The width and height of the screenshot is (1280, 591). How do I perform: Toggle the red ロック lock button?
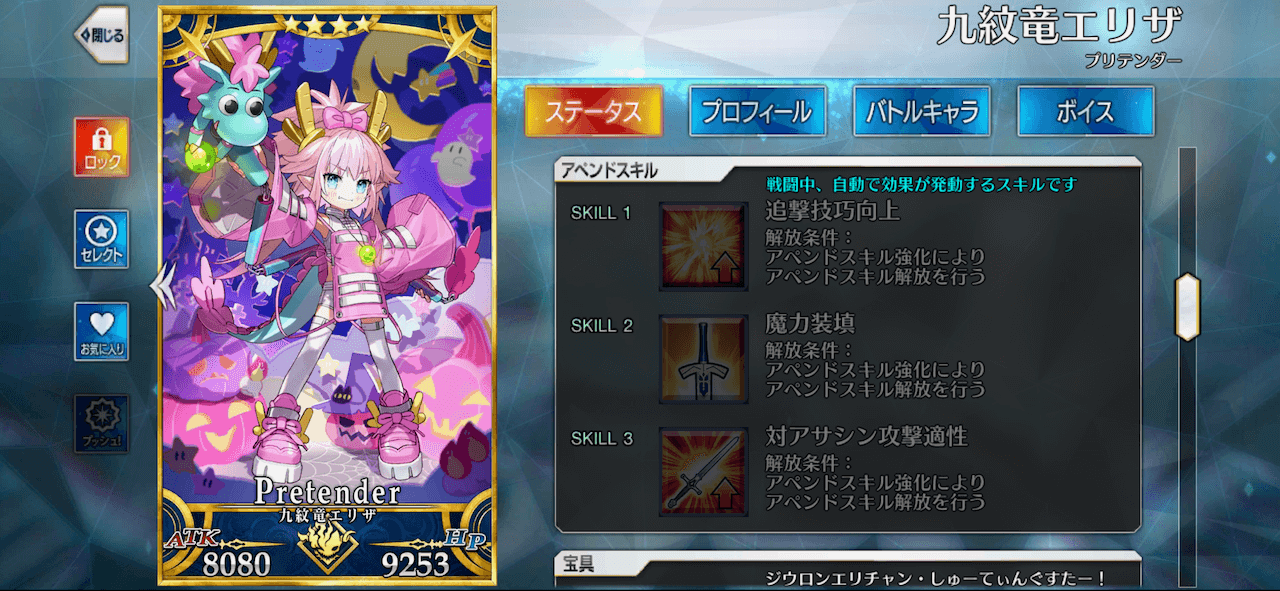[101, 146]
